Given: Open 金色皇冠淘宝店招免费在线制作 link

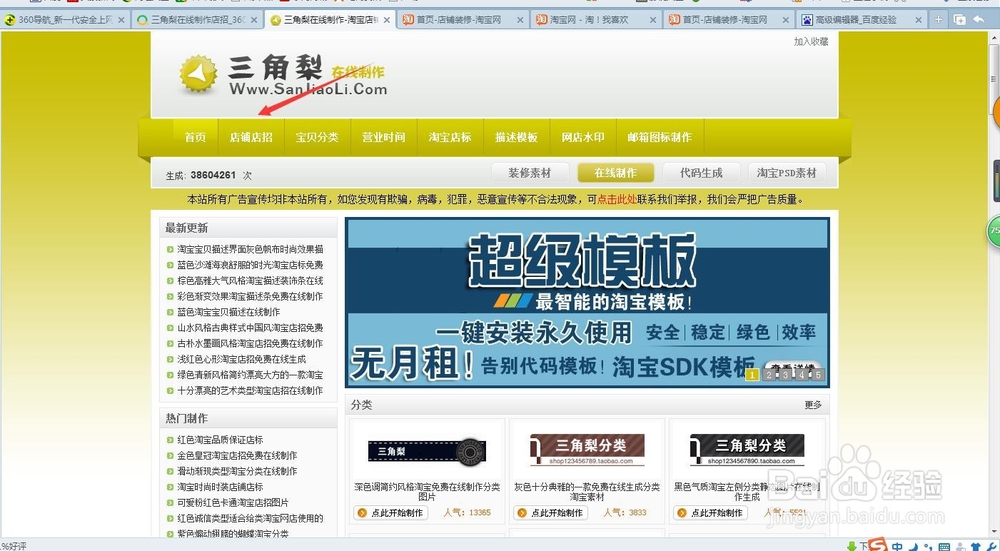Looking at the screenshot, I should point(237,455).
